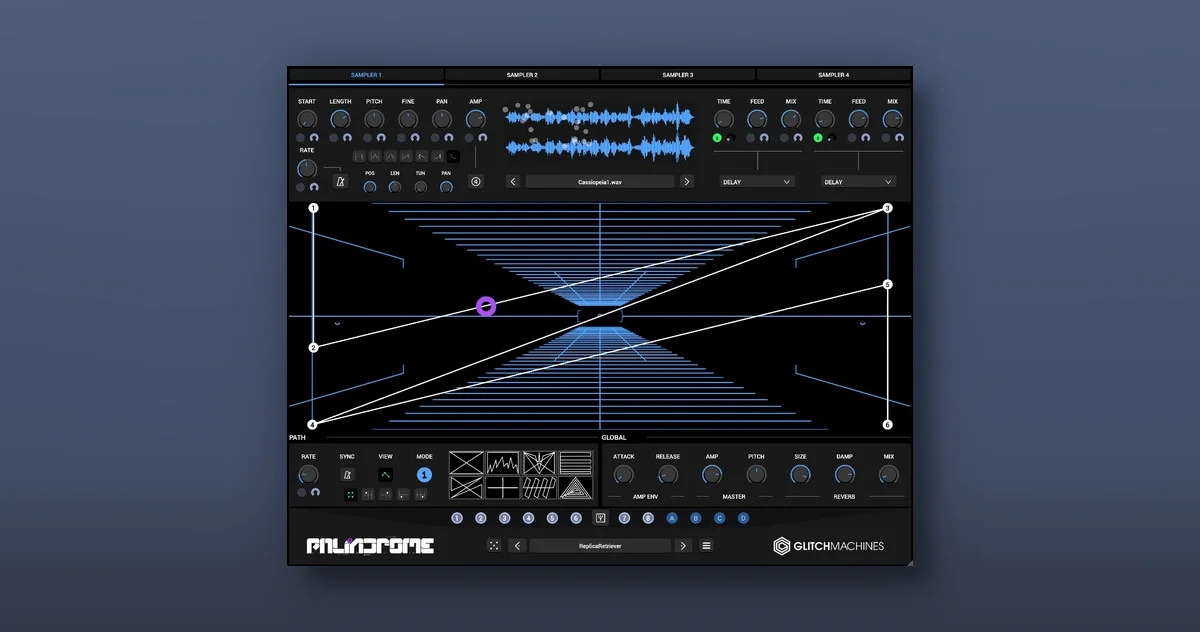The image size is (1200, 632).
Task: Select the zigzag path shape preset
Action: point(539,488)
